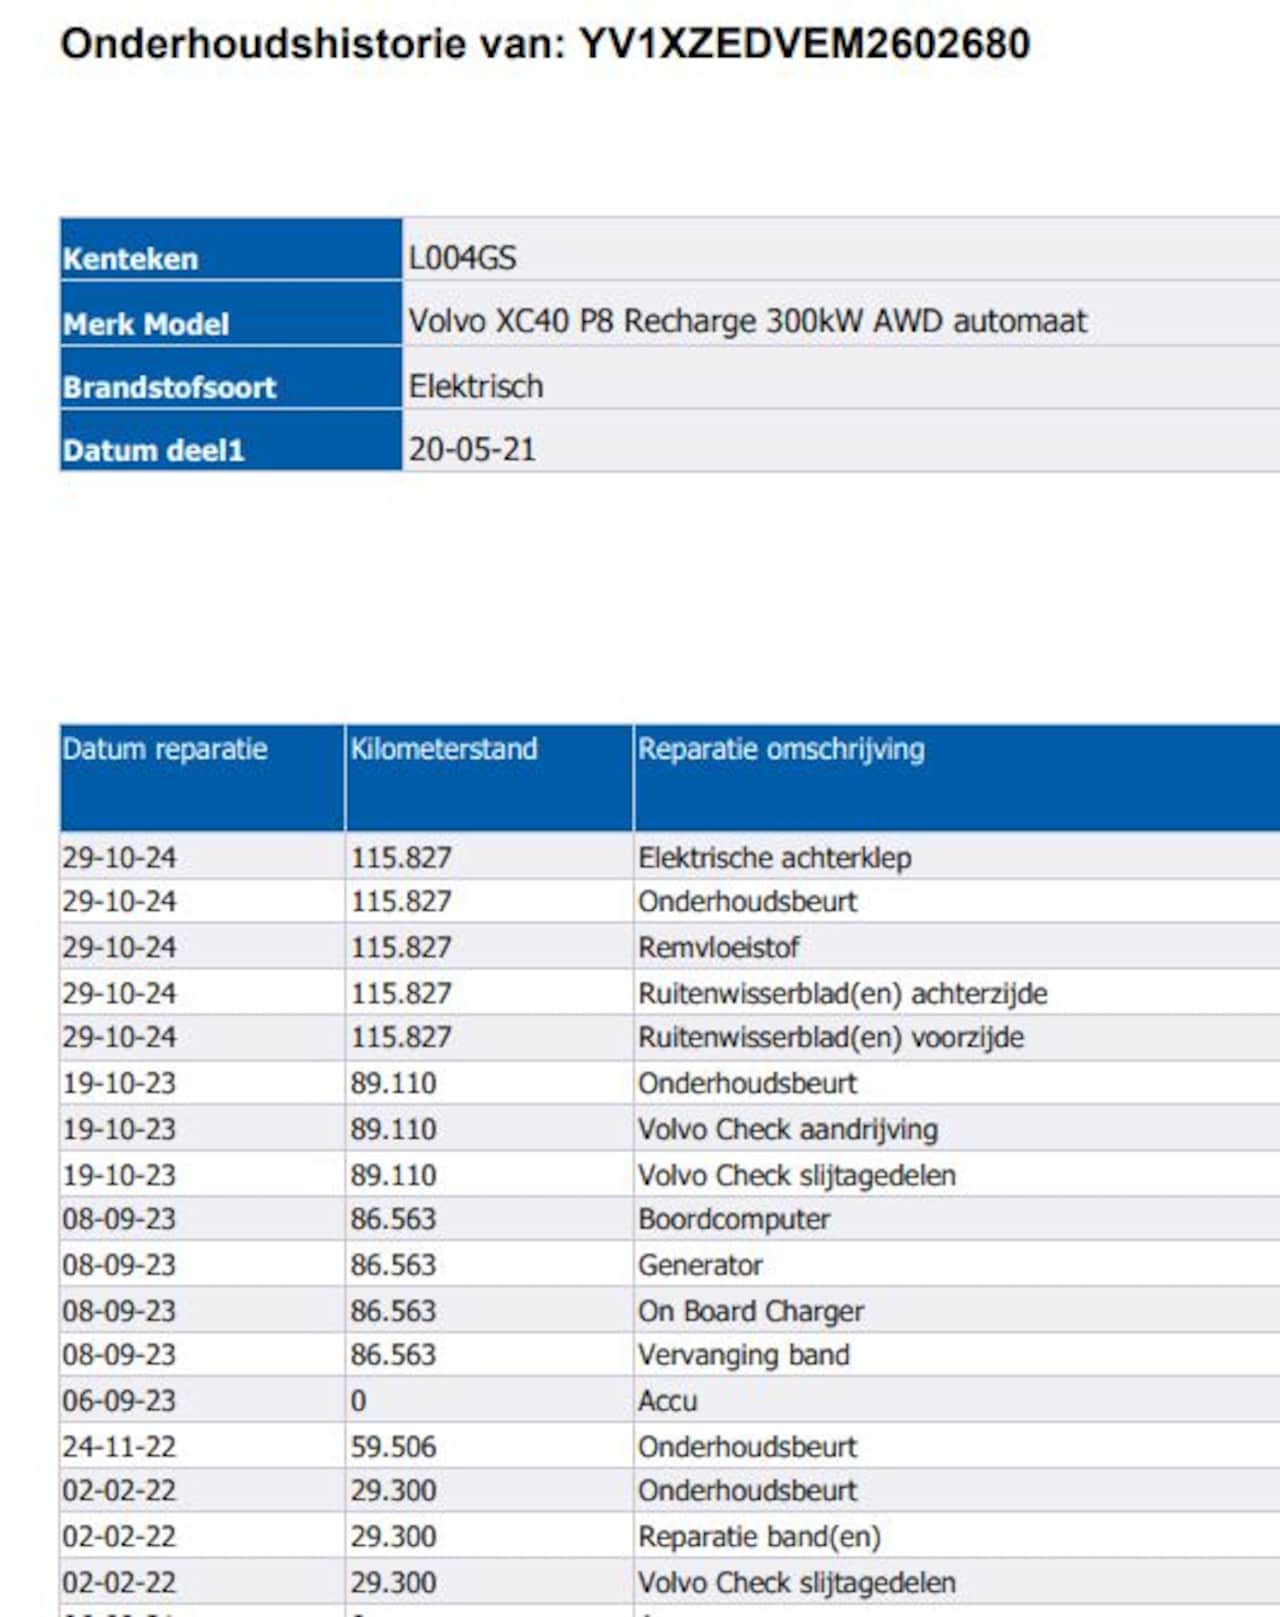Click the license plate value L004GS
The image size is (1280, 1617).
pyautogui.click(x=462, y=258)
